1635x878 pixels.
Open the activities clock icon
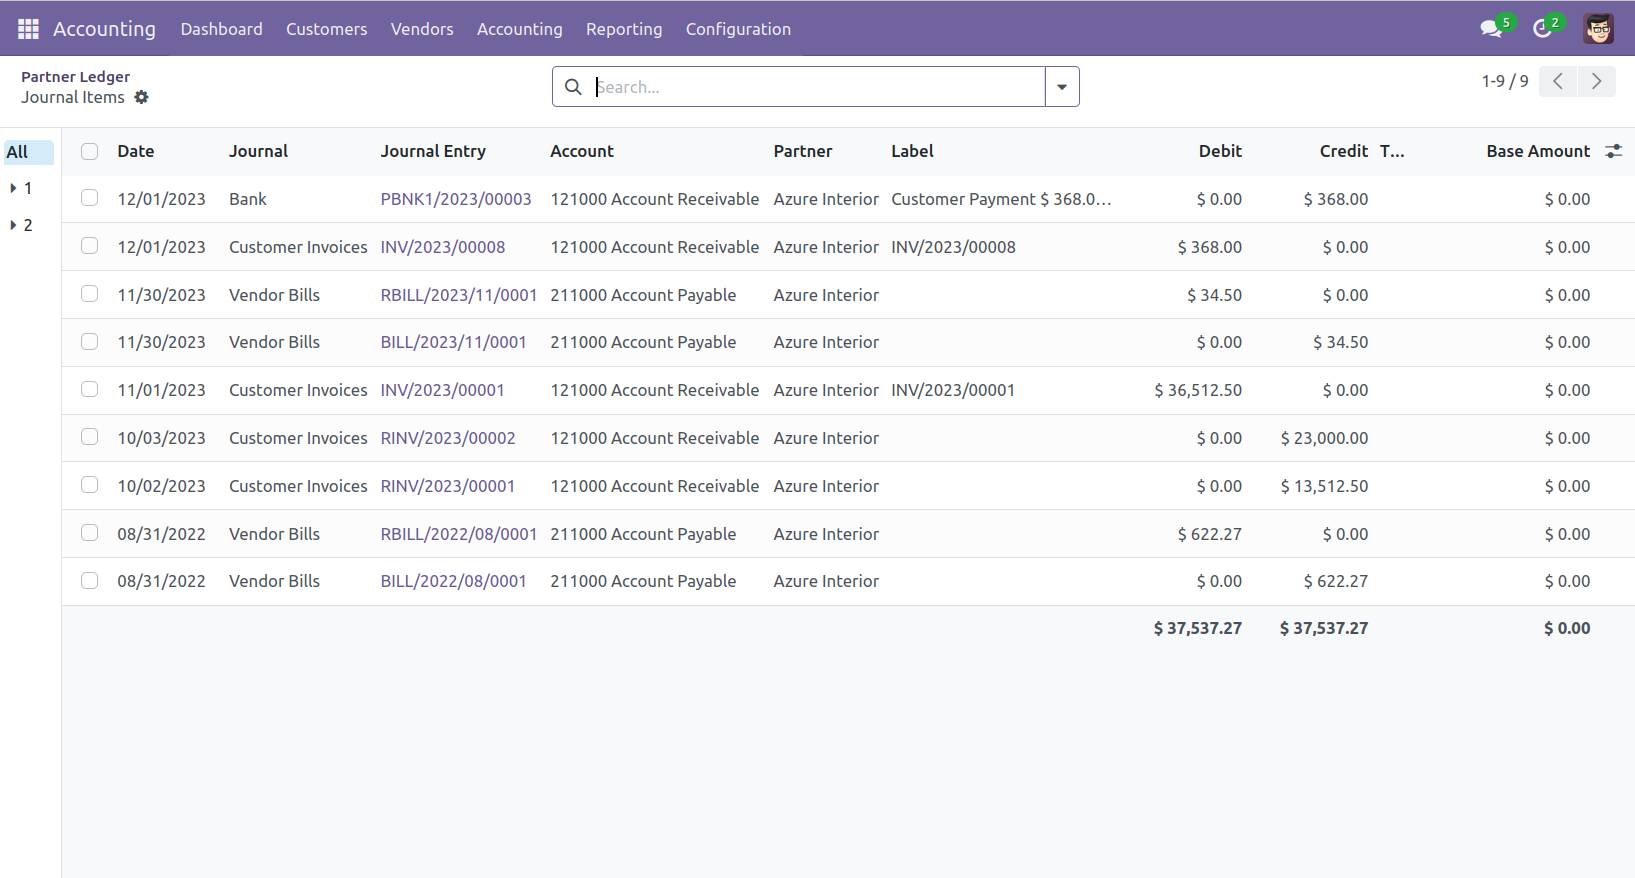1542,29
